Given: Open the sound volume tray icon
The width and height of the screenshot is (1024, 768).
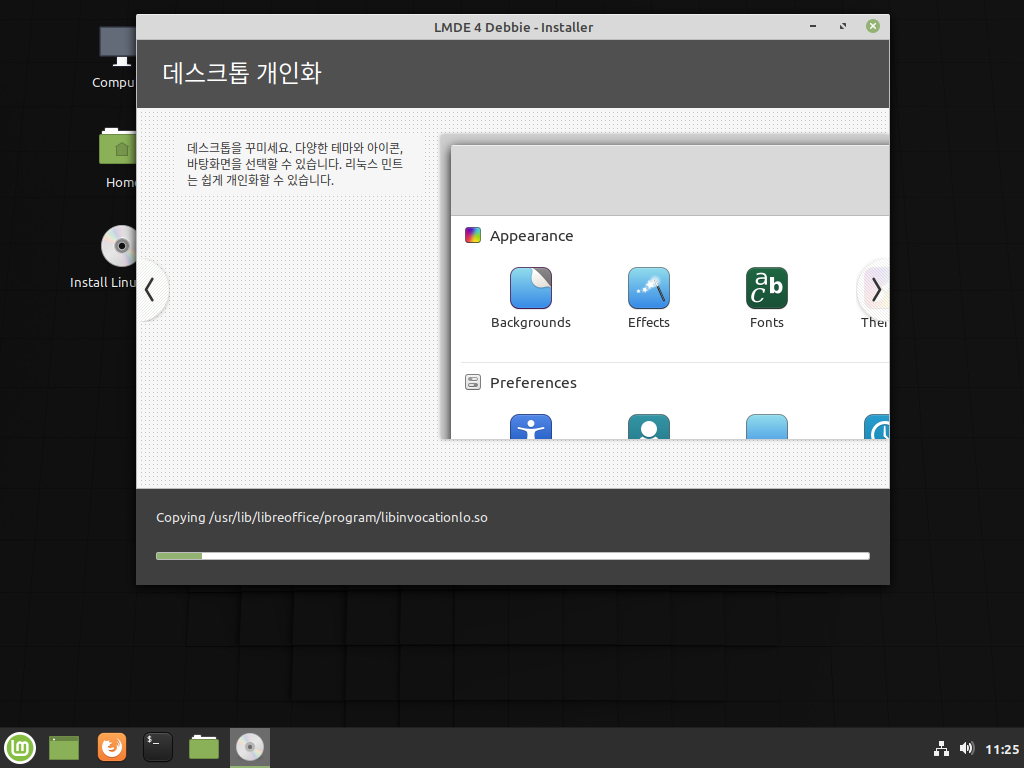Looking at the screenshot, I should pyautogui.click(x=967, y=748).
